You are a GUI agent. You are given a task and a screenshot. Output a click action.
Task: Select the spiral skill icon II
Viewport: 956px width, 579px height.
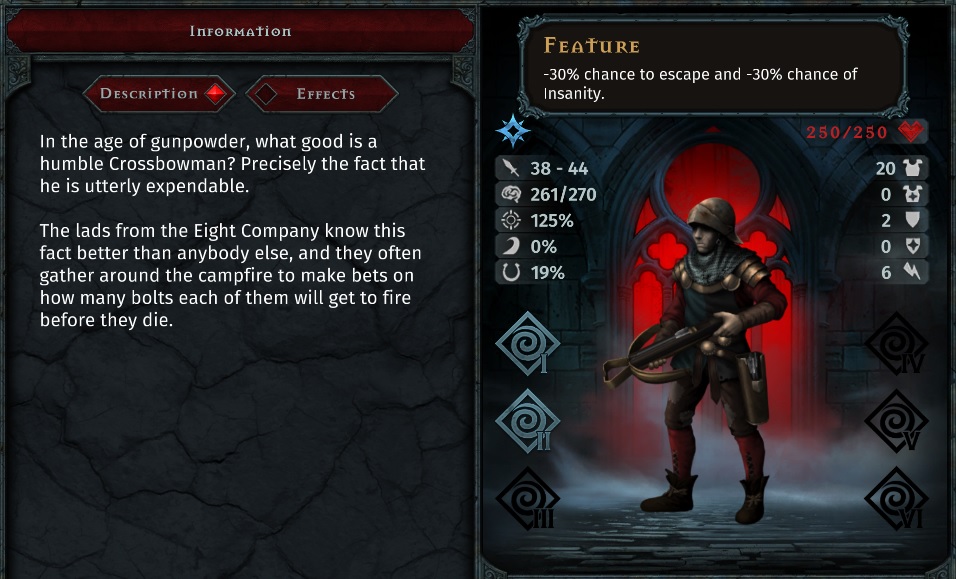coord(527,421)
